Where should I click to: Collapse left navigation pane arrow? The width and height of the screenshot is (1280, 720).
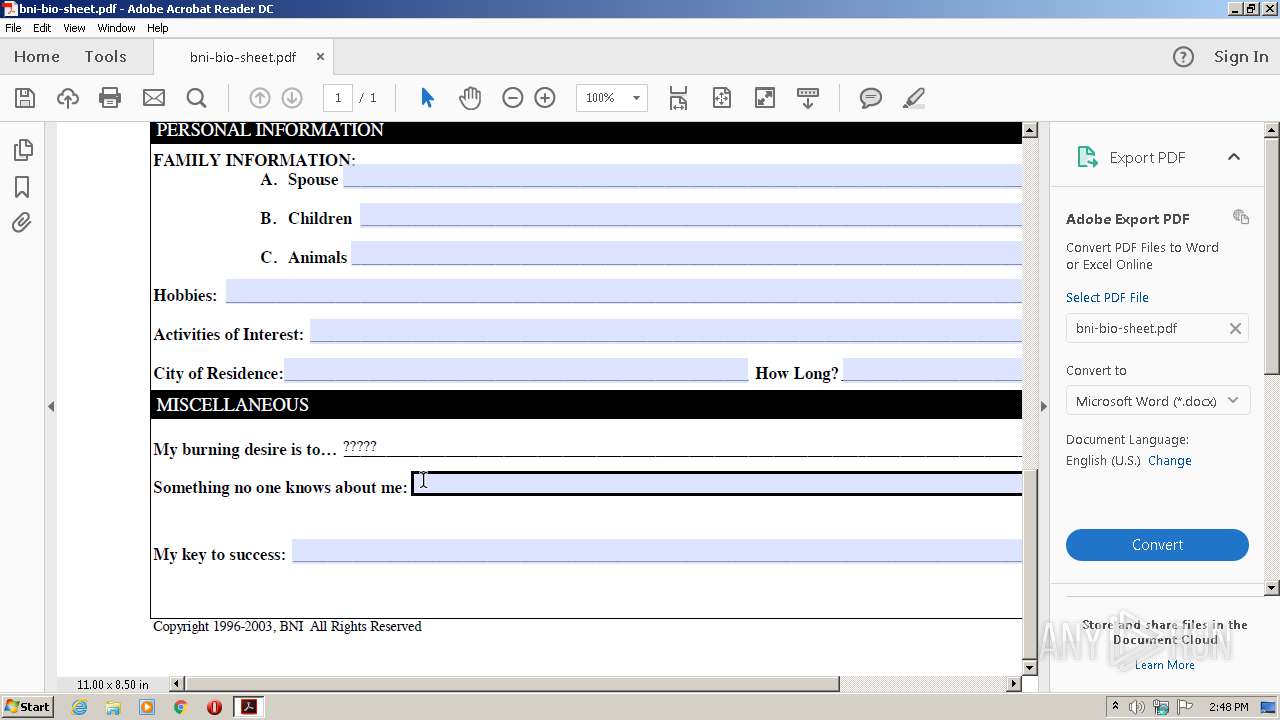51,406
